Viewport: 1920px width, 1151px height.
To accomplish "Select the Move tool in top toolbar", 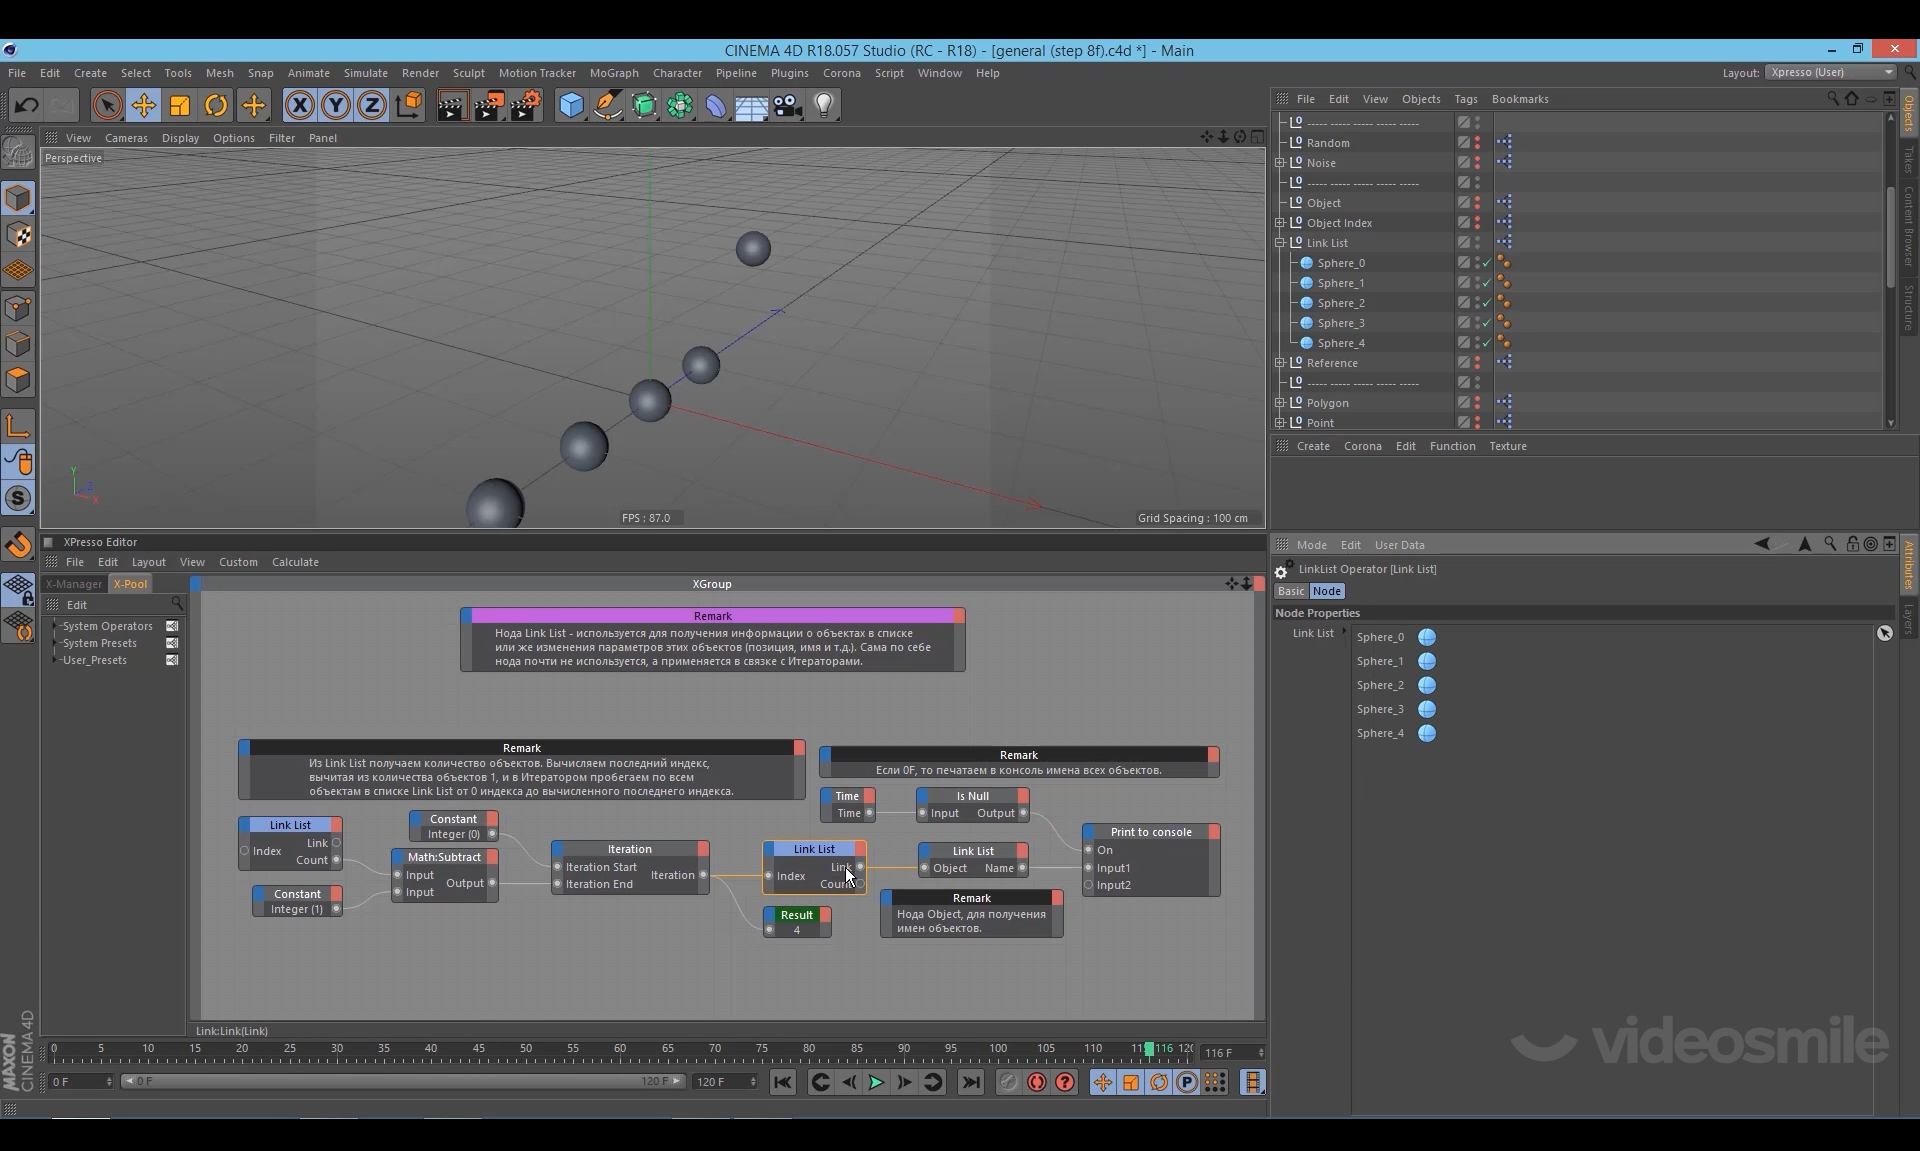I will [x=143, y=105].
